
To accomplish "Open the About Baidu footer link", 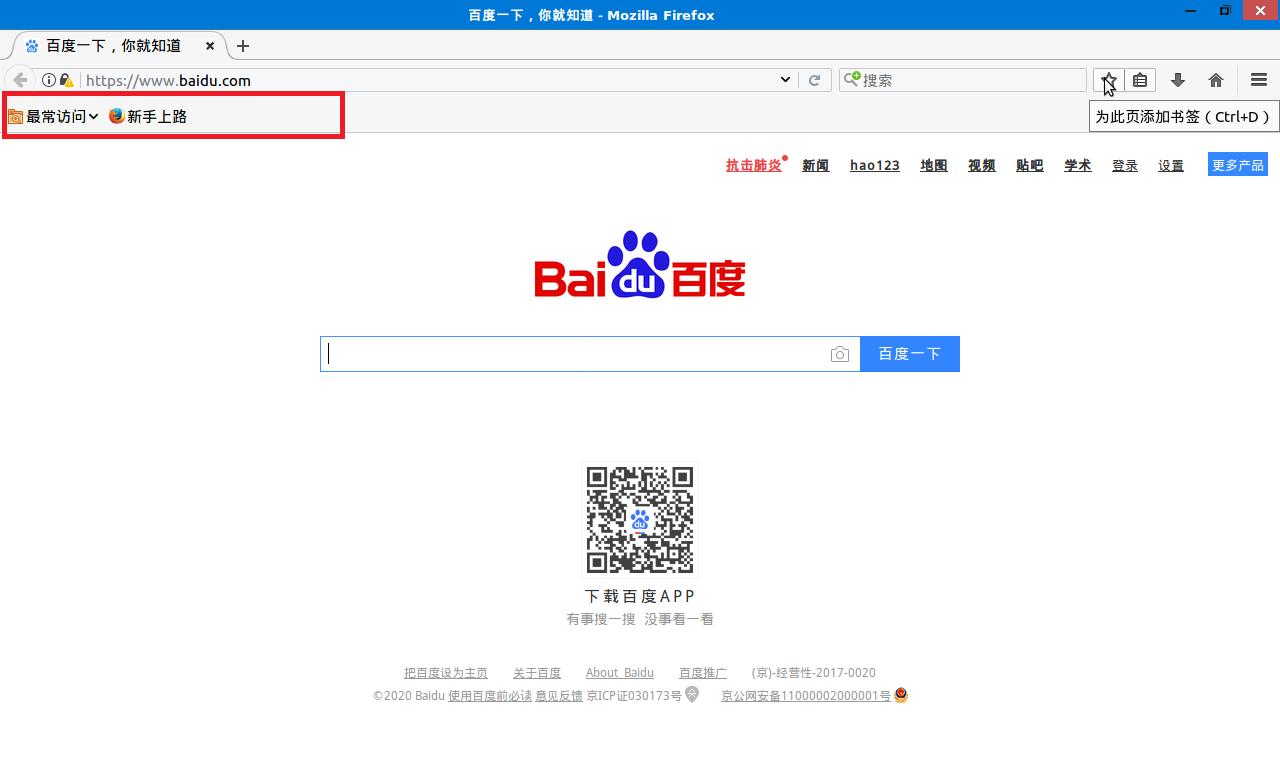I will click(x=620, y=673).
